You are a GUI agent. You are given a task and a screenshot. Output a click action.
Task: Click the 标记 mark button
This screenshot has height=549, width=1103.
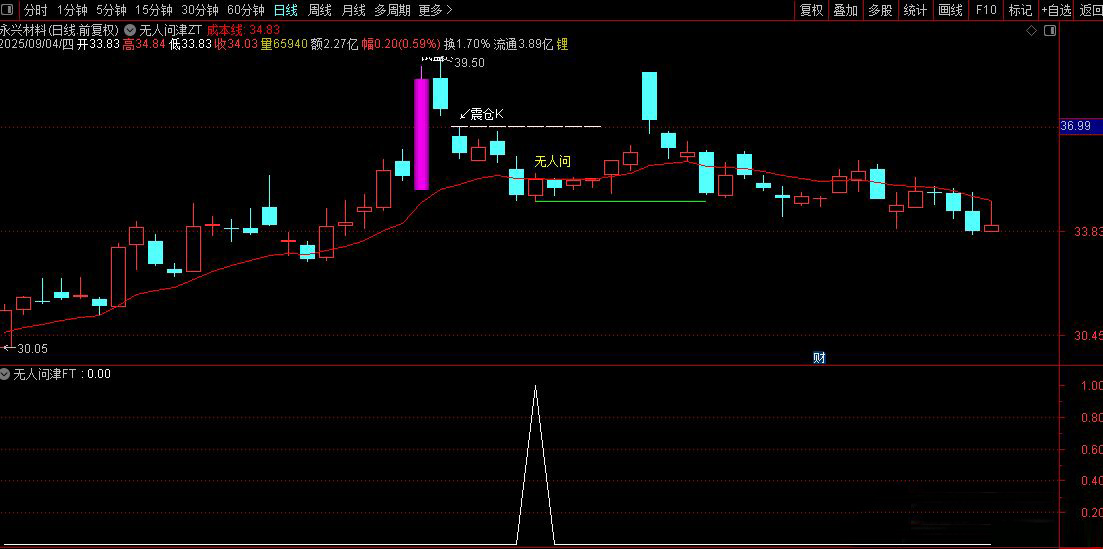[x=1020, y=10]
